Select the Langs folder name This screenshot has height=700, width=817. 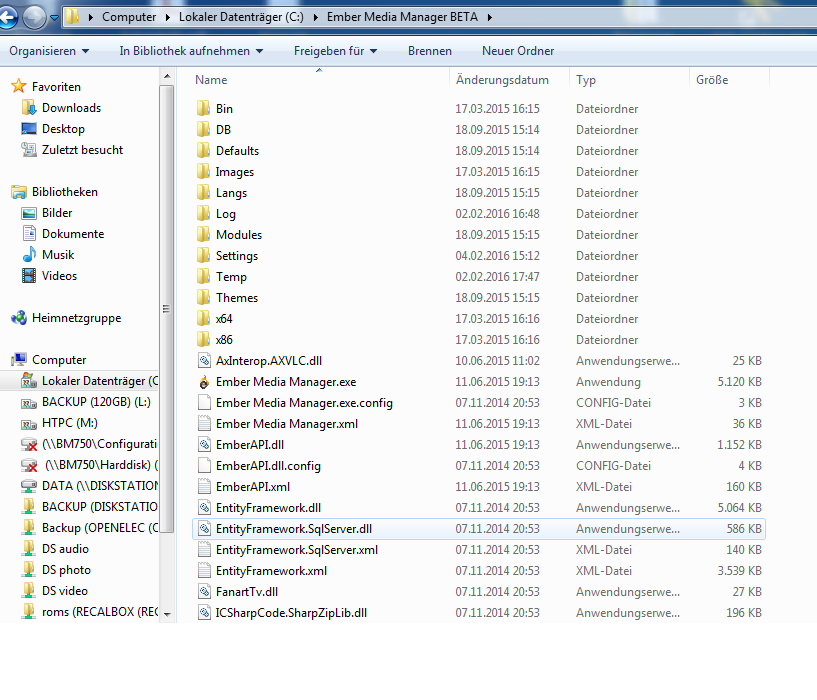point(231,192)
